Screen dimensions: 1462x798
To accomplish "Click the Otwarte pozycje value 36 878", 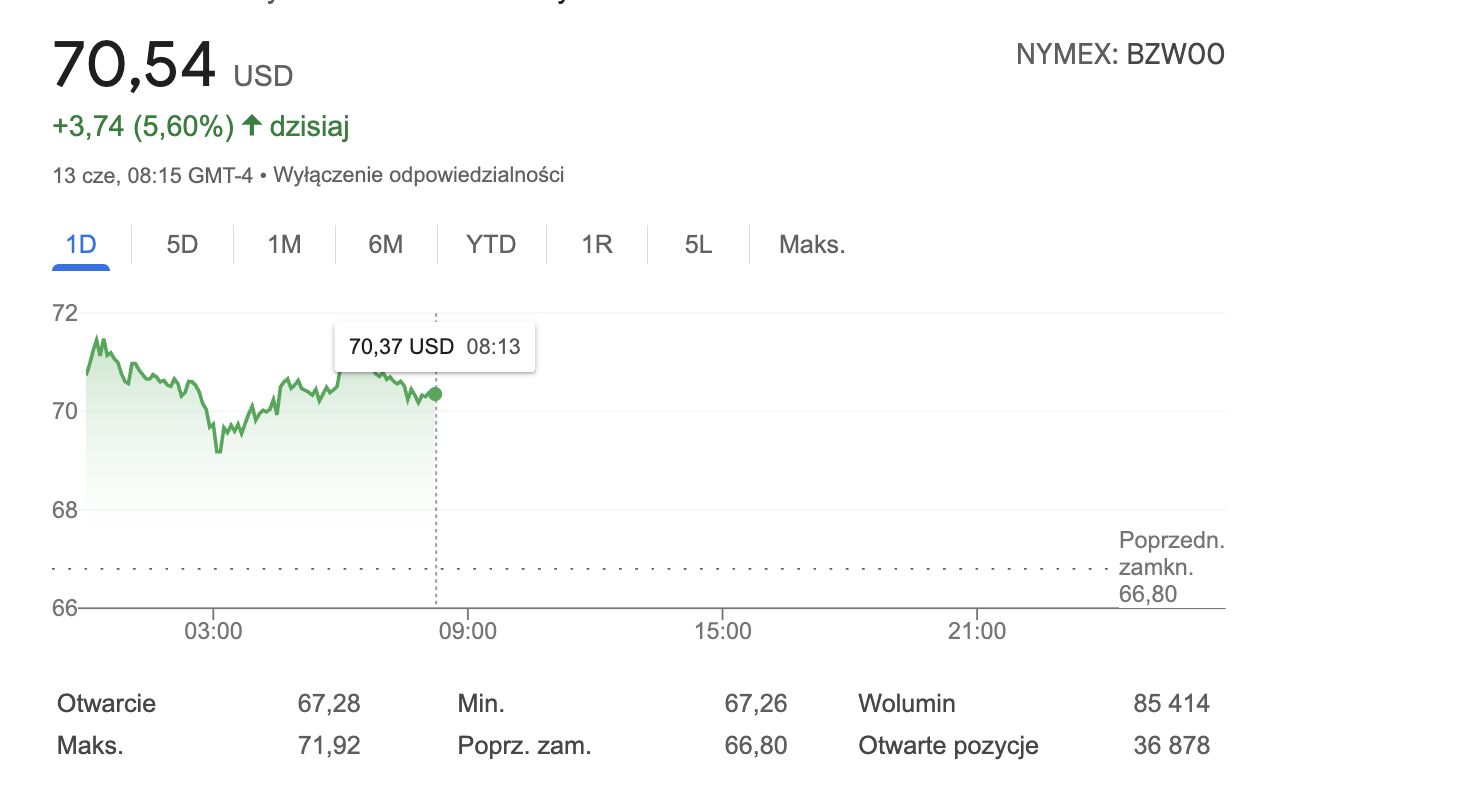I will 1171,746.
